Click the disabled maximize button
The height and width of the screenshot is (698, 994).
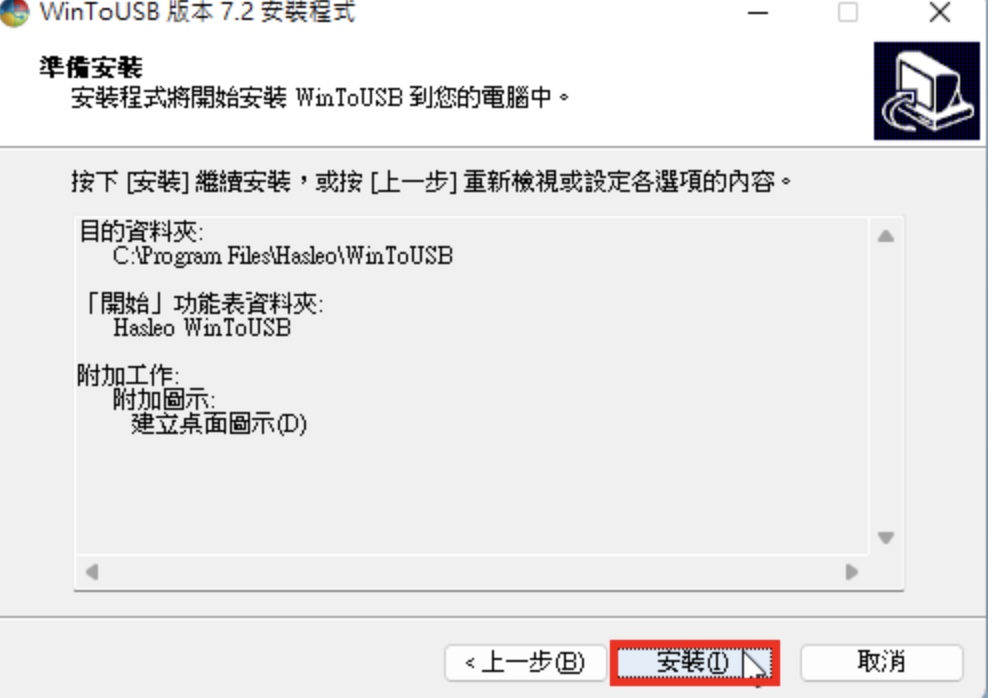point(848,13)
